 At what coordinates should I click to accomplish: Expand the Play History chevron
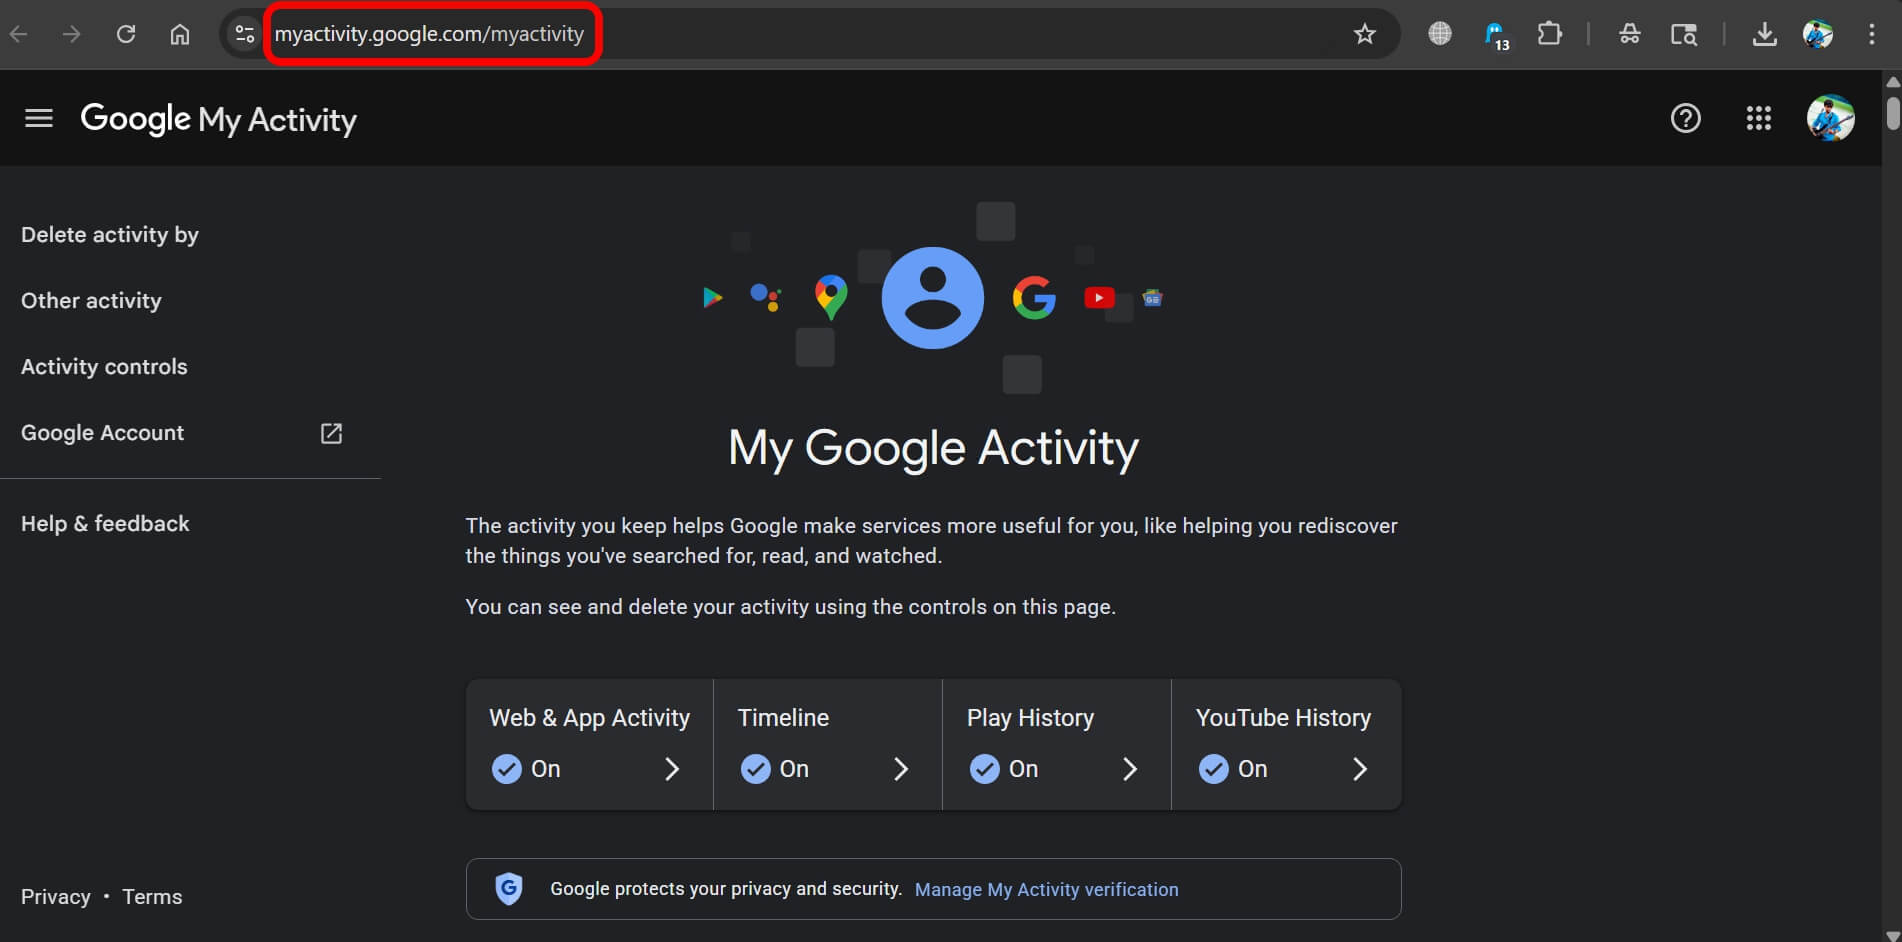point(1130,769)
